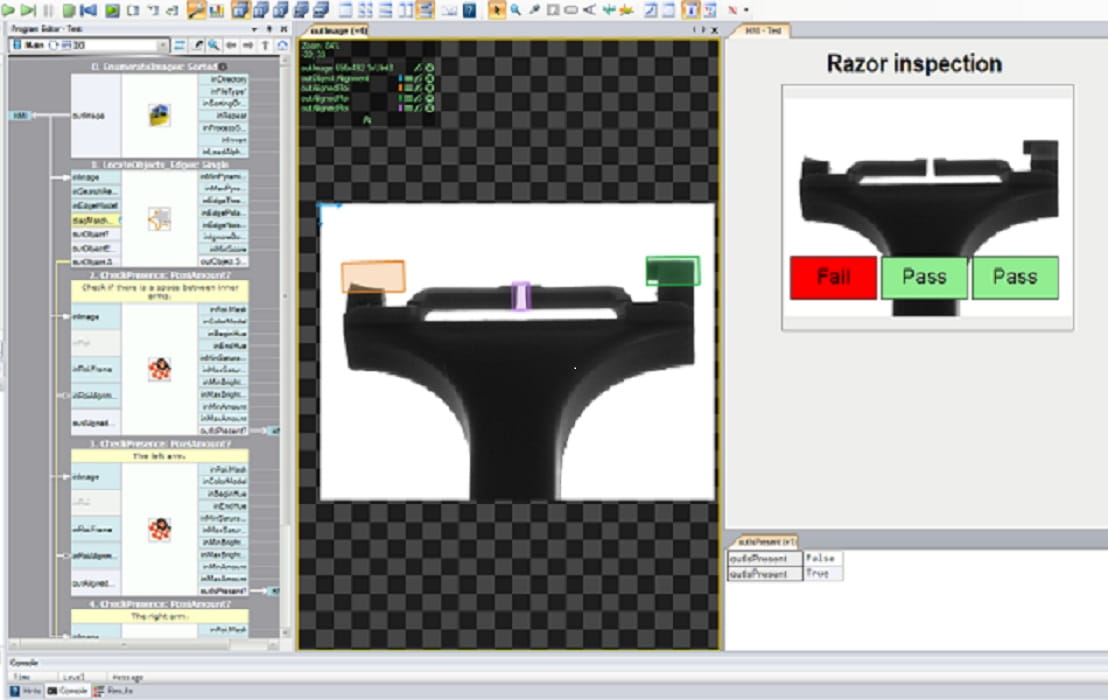Open the Console tab at bottom
1108x700 pixels.
pos(68,691)
